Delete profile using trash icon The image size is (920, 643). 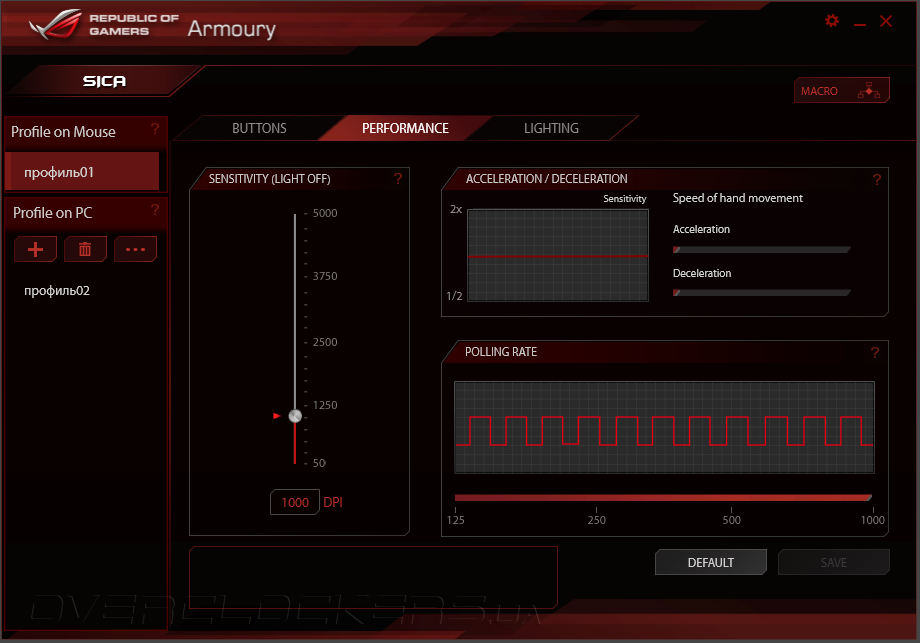(85, 249)
